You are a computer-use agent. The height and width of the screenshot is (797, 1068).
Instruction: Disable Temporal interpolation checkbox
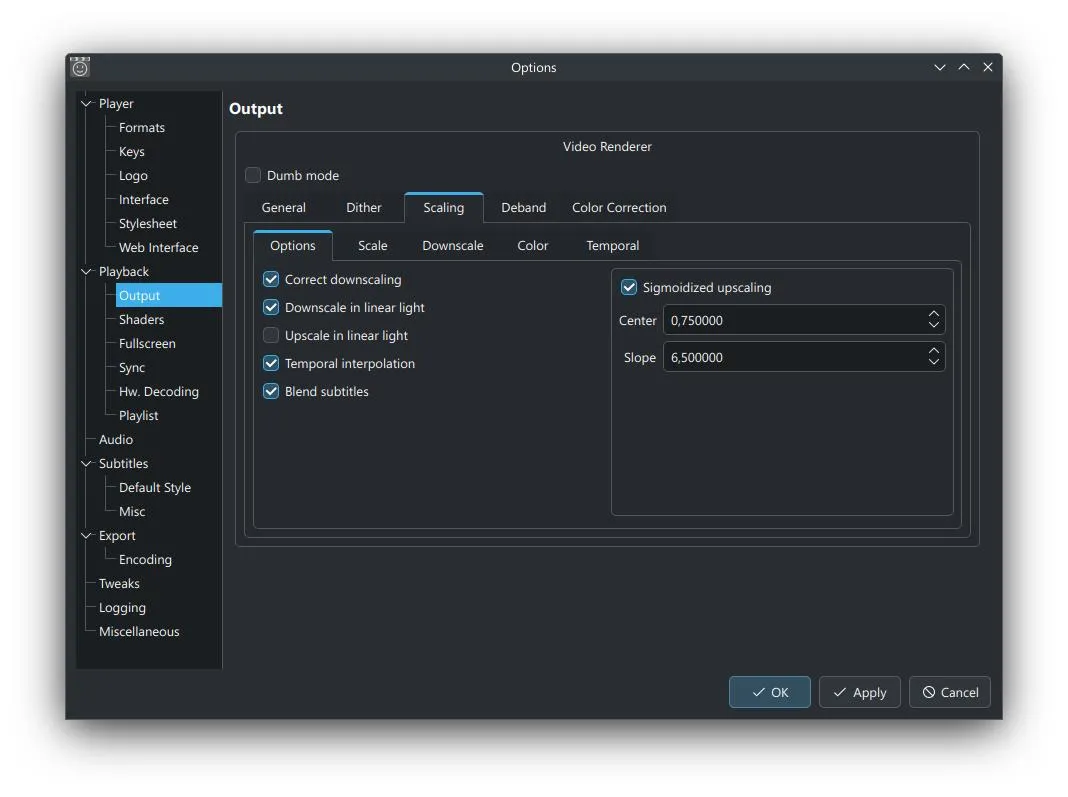coord(271,363)
